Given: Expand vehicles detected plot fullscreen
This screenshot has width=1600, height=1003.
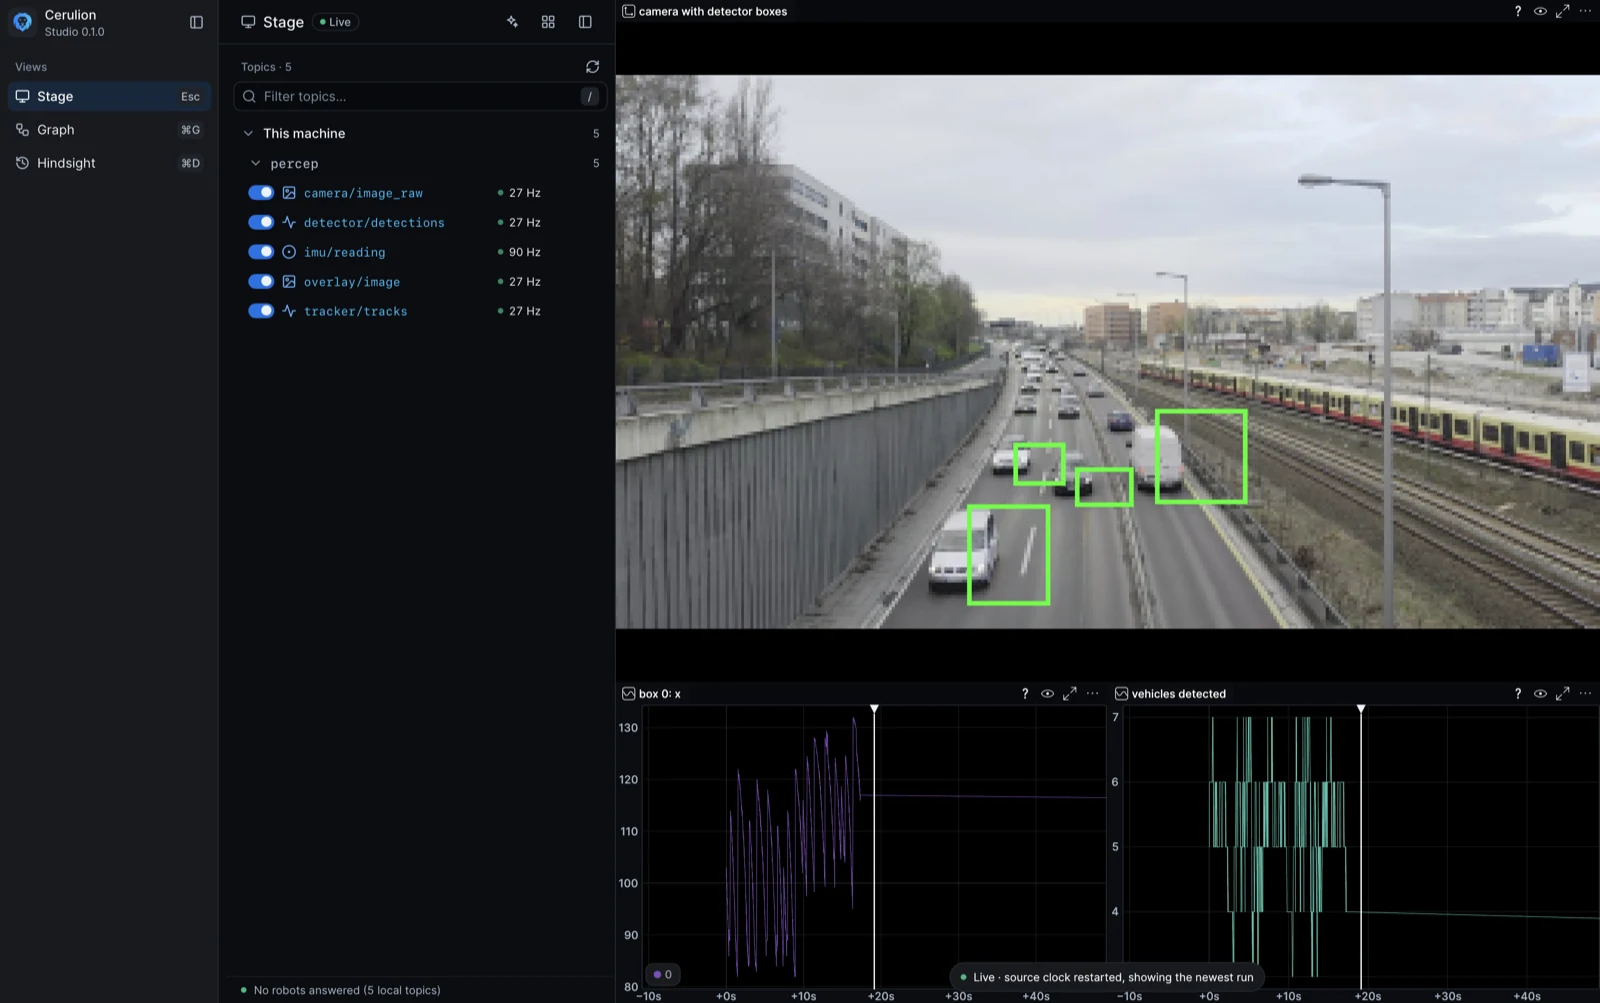Looking at the screenshot, I should tap(1562, 693).
